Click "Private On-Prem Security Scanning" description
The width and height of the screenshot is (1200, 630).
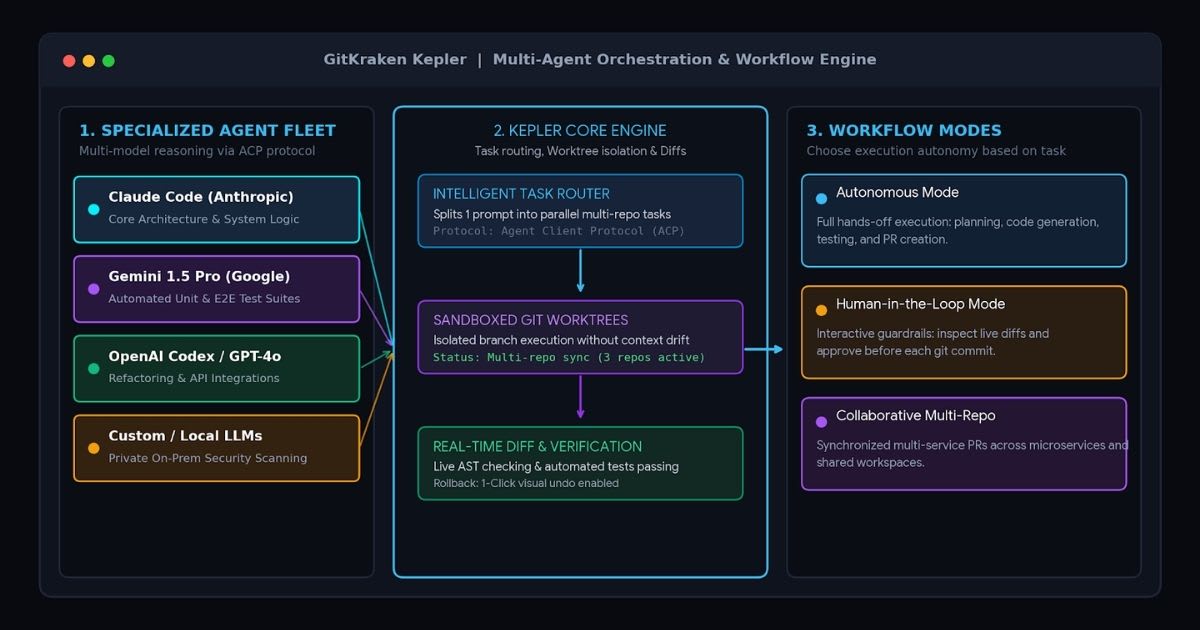(208, 458)
